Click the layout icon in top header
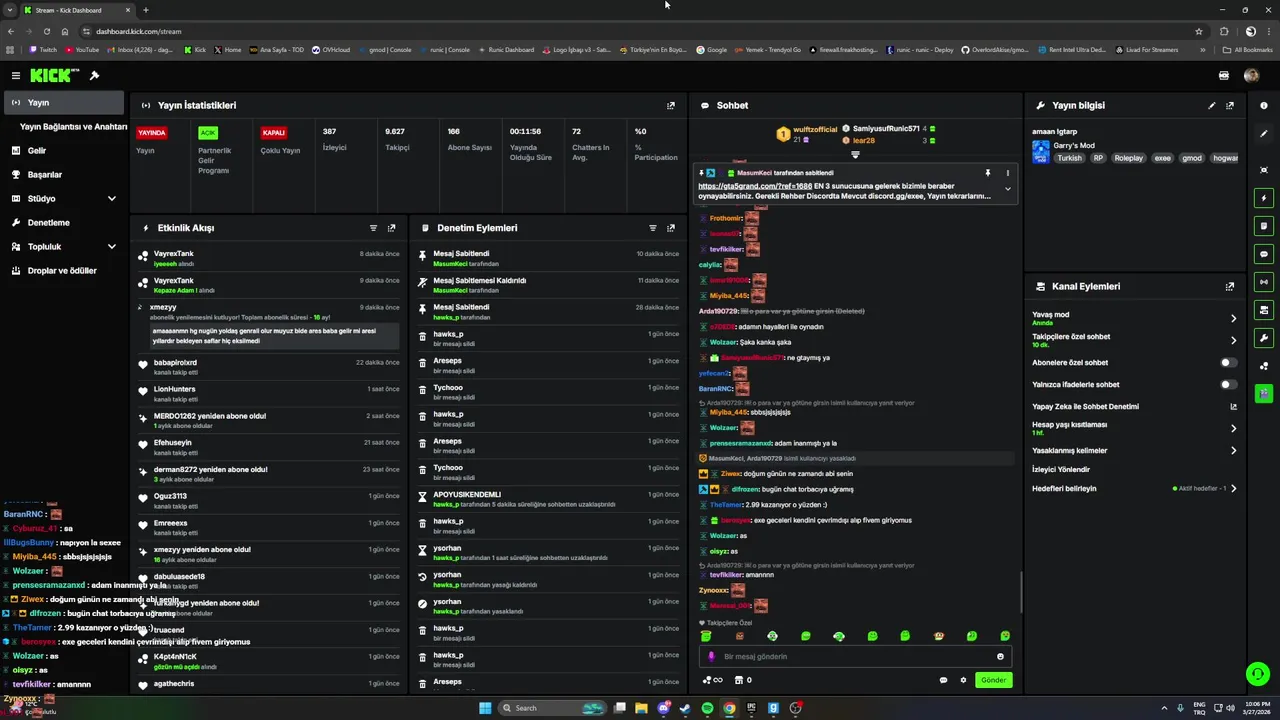 pyautogui.click(x=1224, y=75)
